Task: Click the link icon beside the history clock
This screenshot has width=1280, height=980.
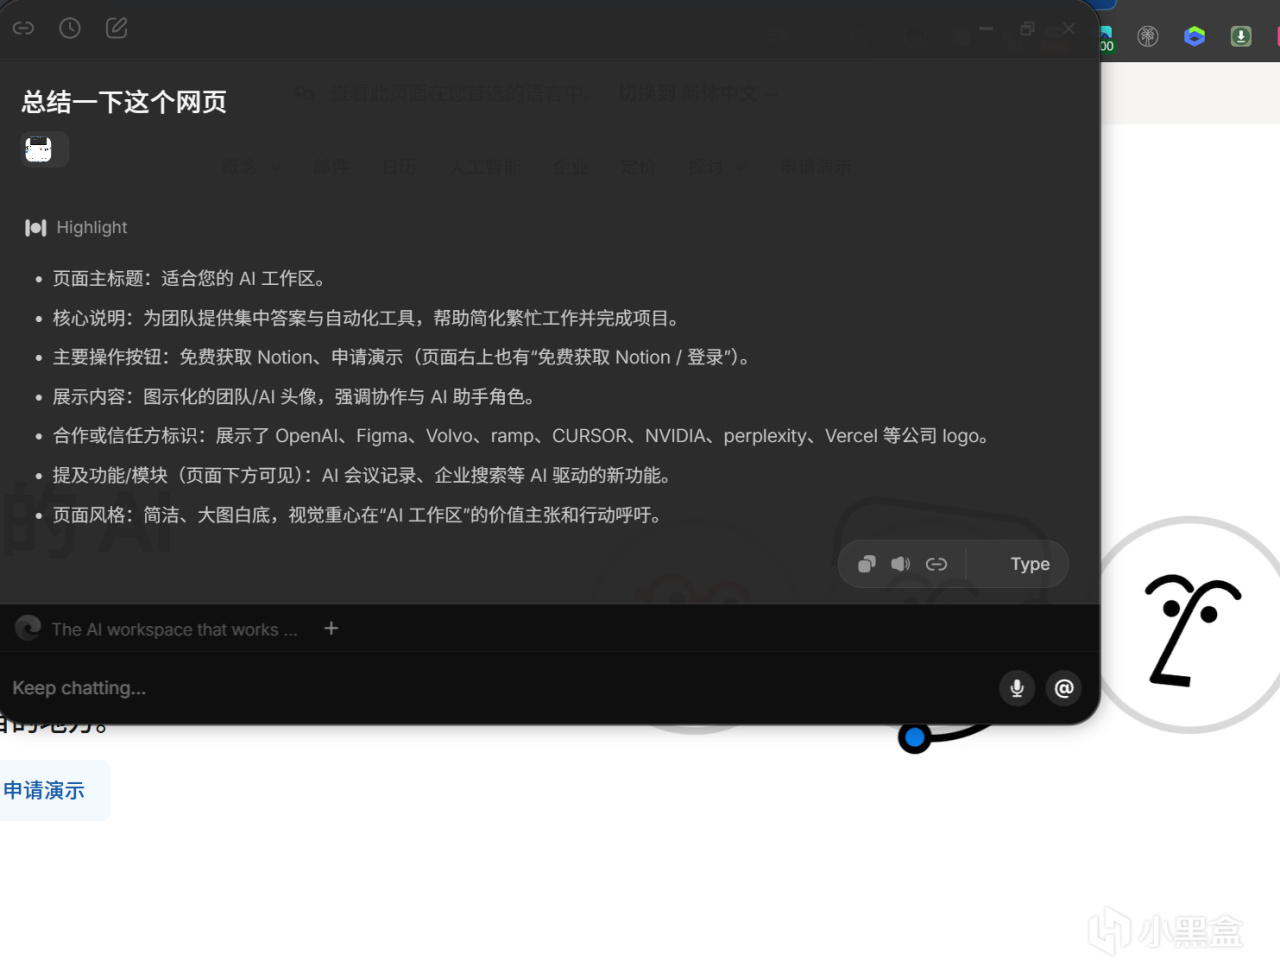Action: (23, 28)
